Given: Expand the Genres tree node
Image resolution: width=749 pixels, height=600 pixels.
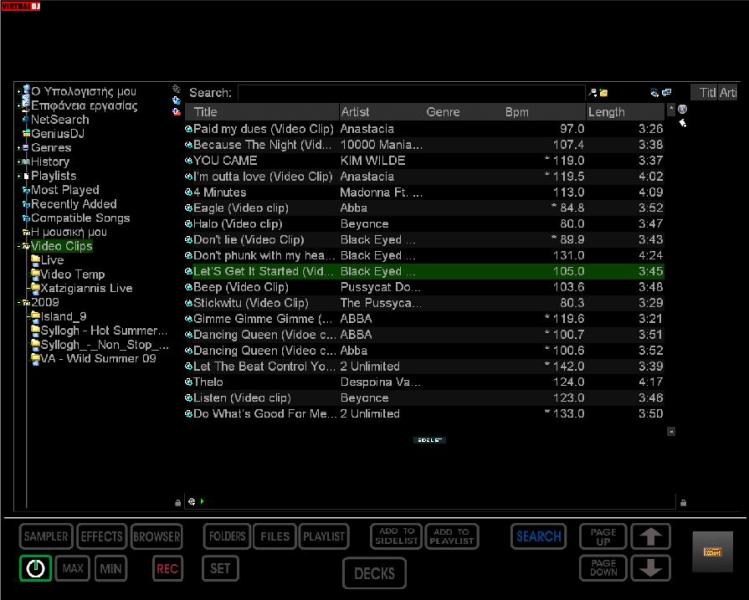Looking at the screenshot, I should [x=19, y=148].
